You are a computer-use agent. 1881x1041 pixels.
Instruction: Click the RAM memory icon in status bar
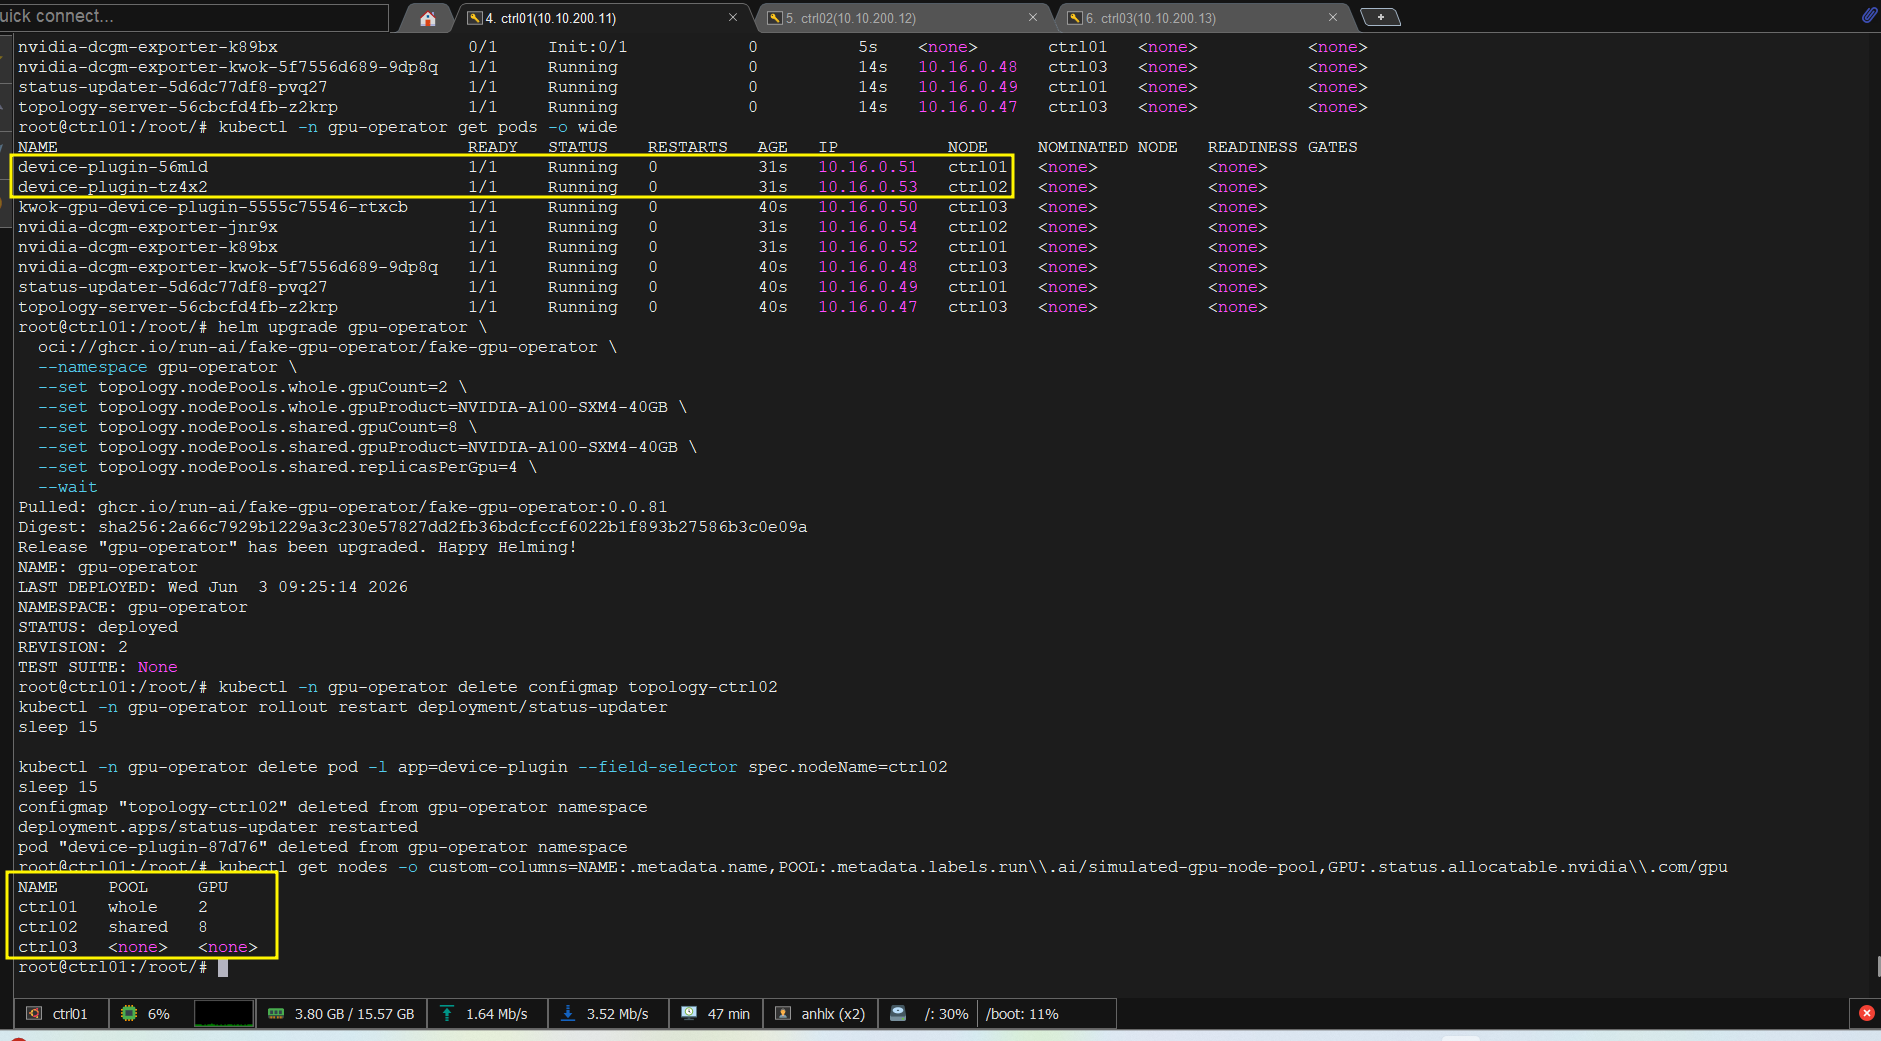click(276, 1013)
